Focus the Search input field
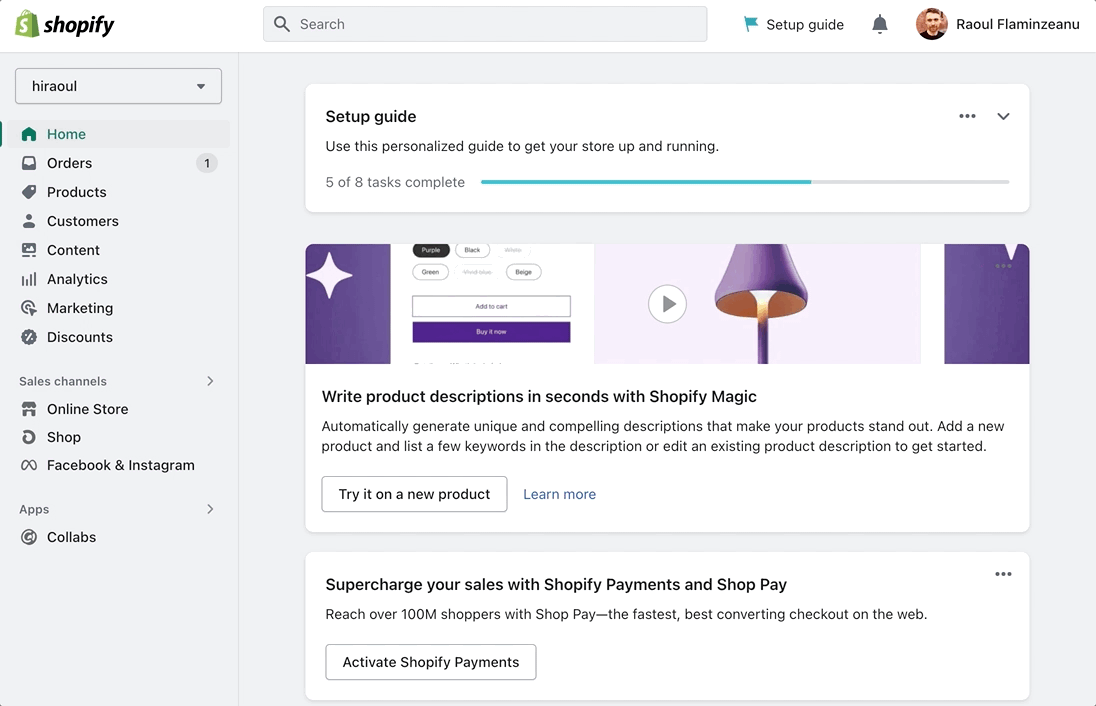Image resolution: width=1096 pixels, height=706 pixels. (x=485, y=24)
